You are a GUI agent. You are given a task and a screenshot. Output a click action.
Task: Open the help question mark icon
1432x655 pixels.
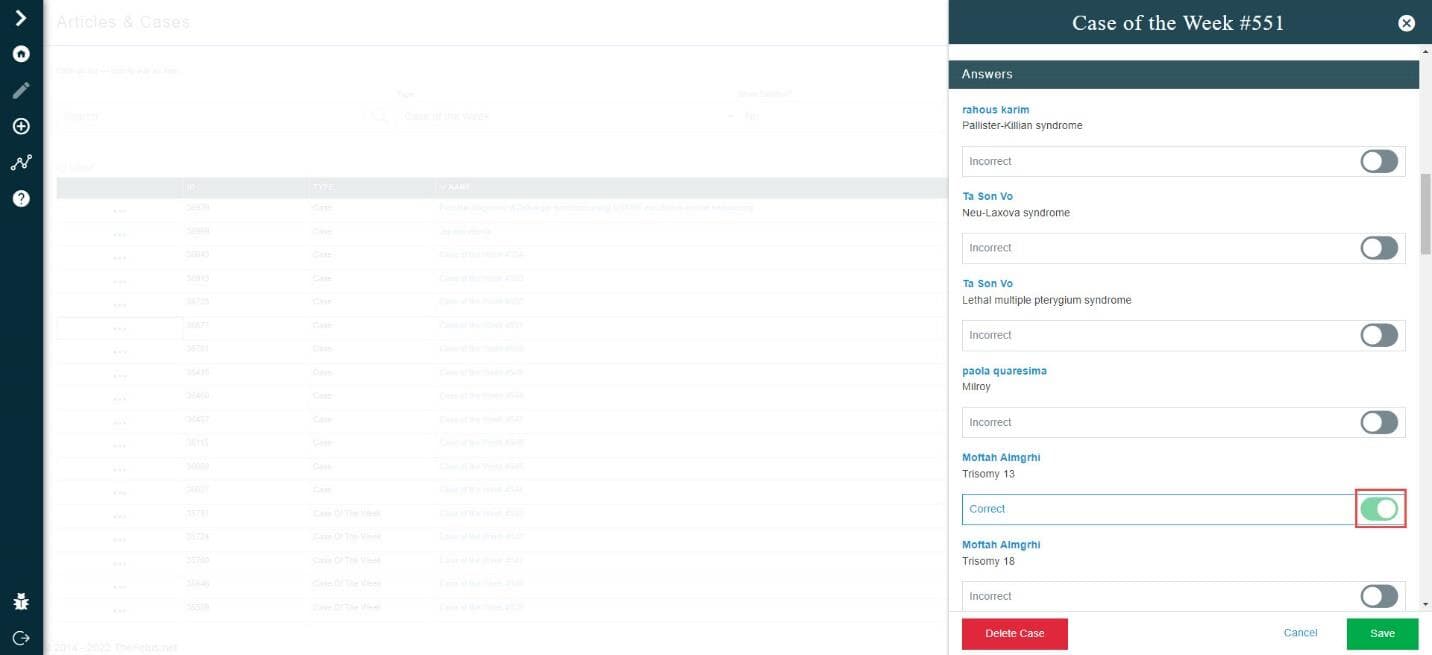click(x=21, y=198)
